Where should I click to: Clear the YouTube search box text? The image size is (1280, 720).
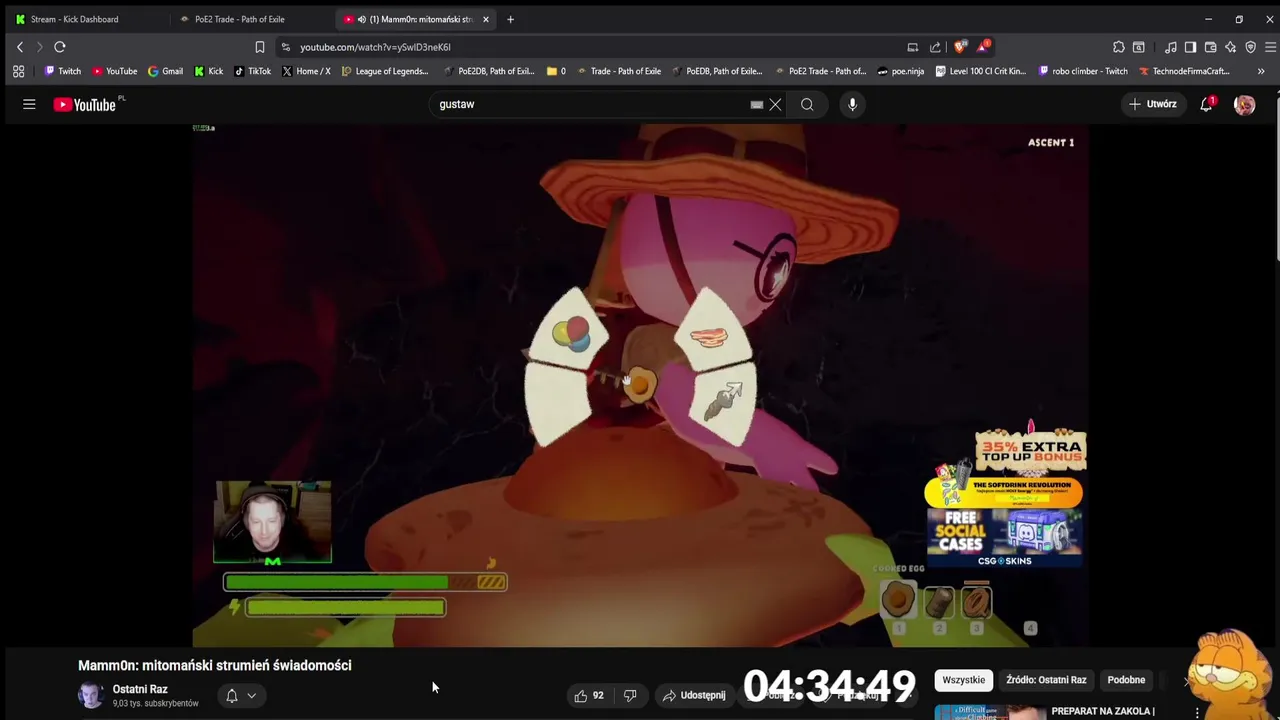click(775, 104)
